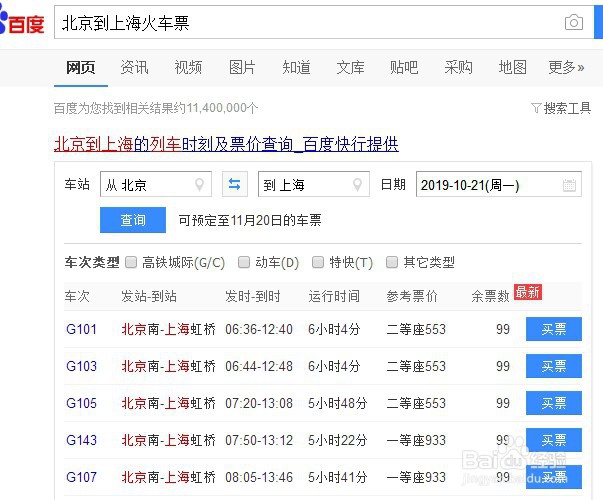Enable 其它类型 checkbox
Viewport: 603px width, 500px height.
[391, 262]
